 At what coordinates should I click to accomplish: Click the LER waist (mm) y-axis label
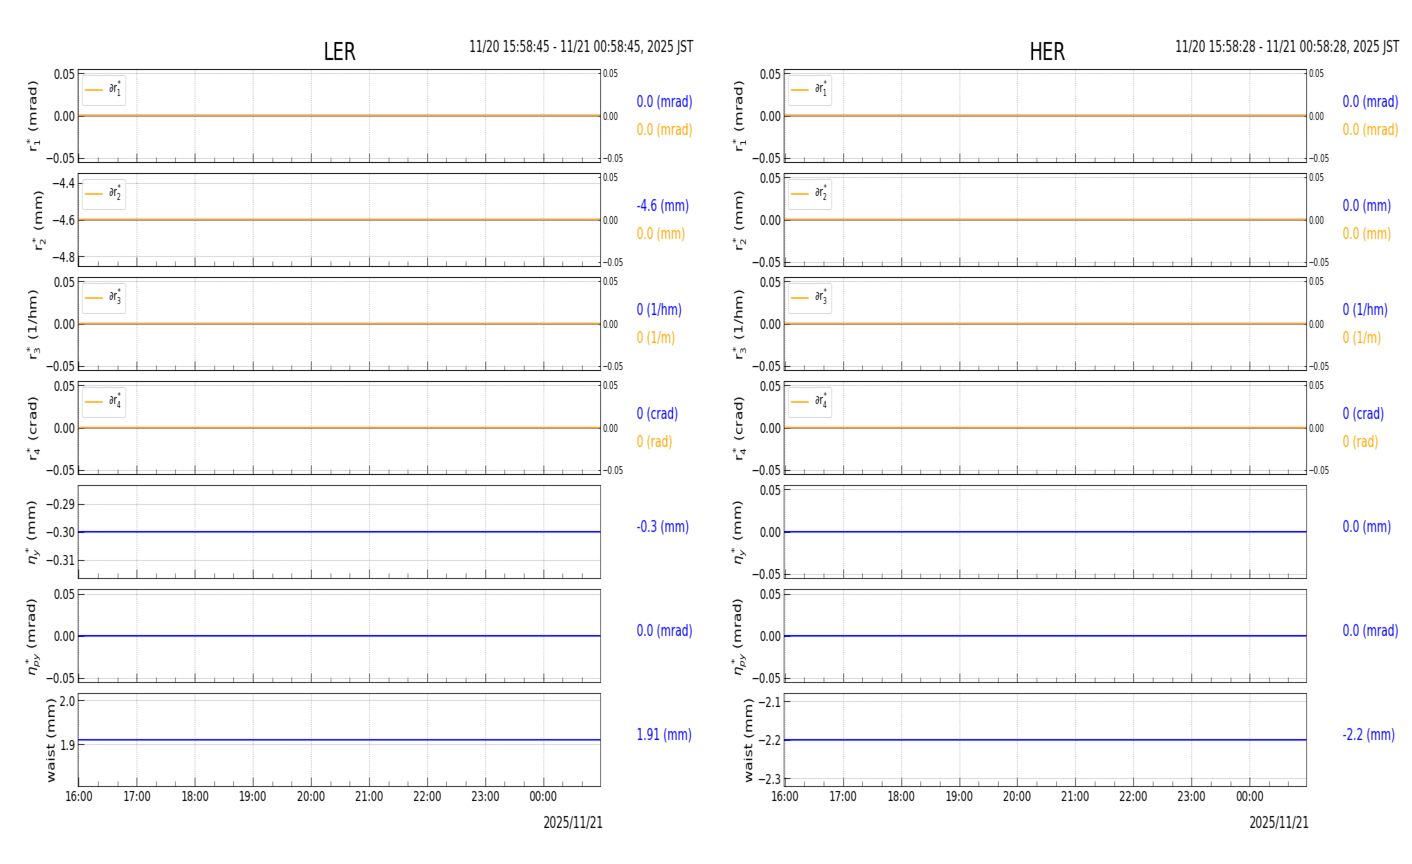(x=51, y=740)
